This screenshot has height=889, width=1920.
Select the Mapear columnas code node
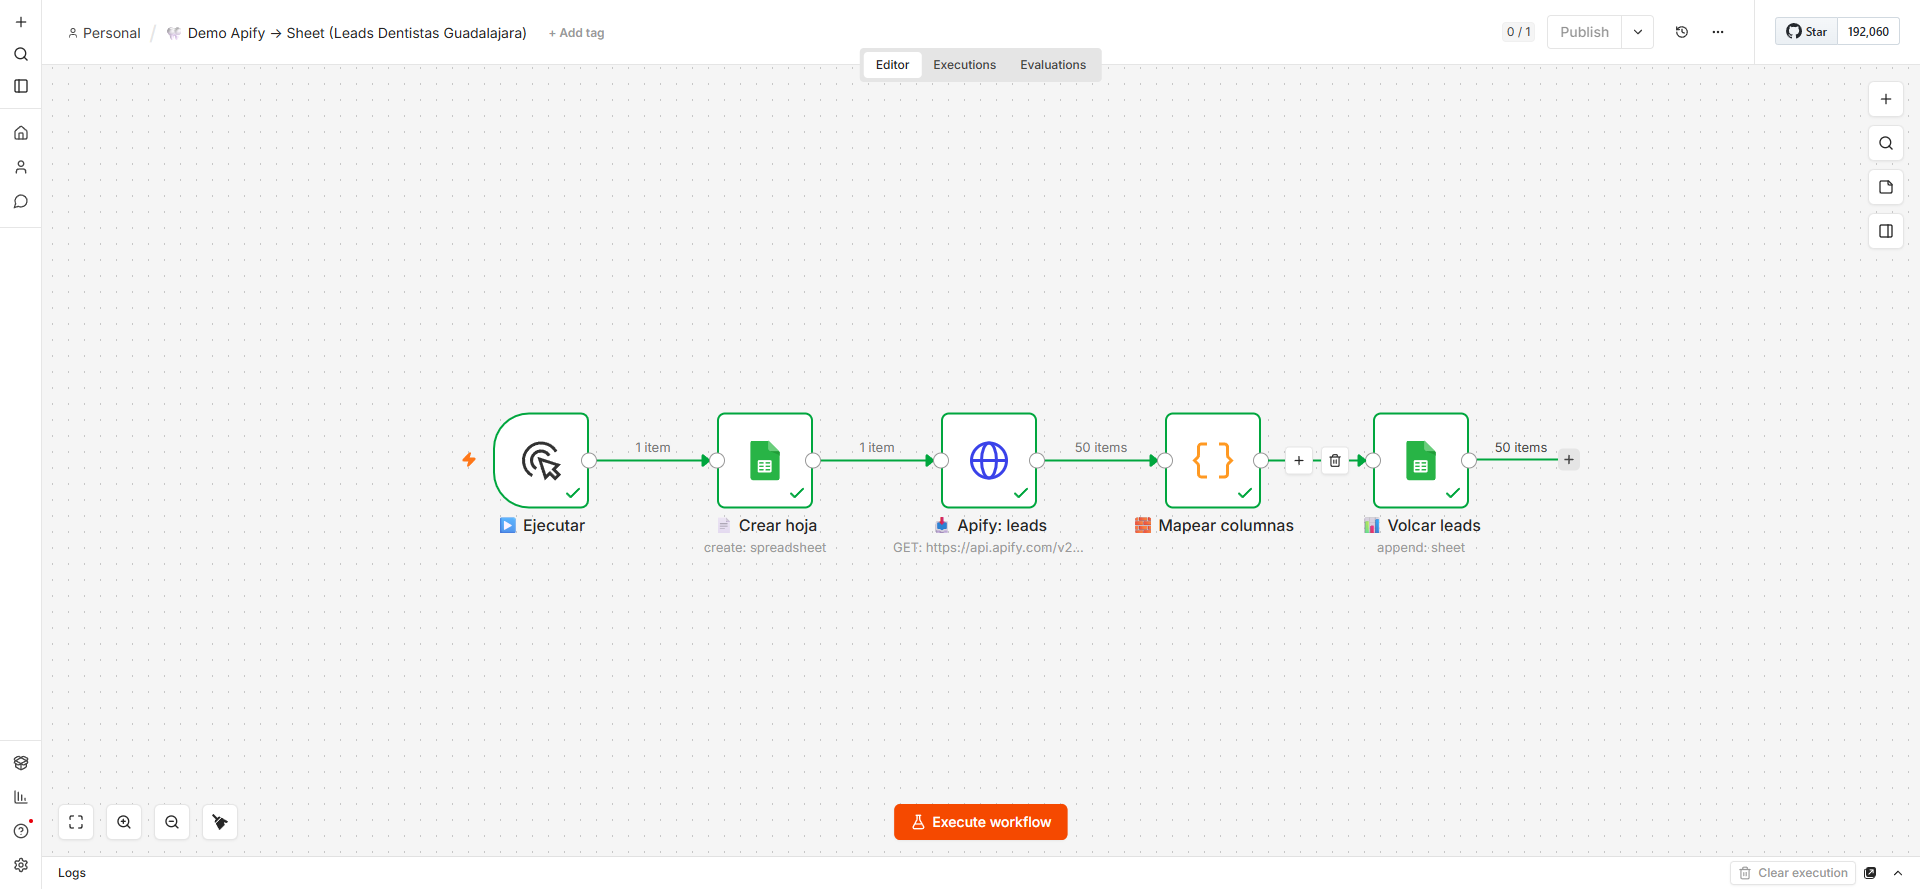pos(1213,460)
